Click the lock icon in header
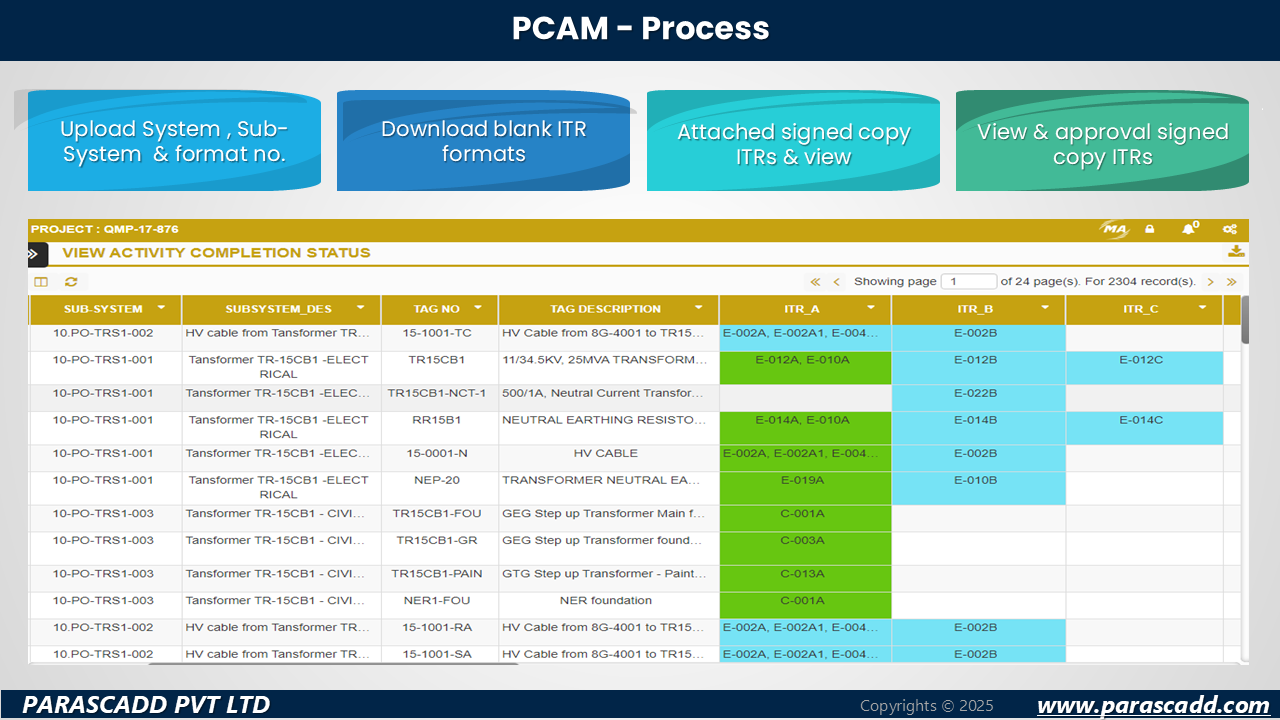 1150,229
